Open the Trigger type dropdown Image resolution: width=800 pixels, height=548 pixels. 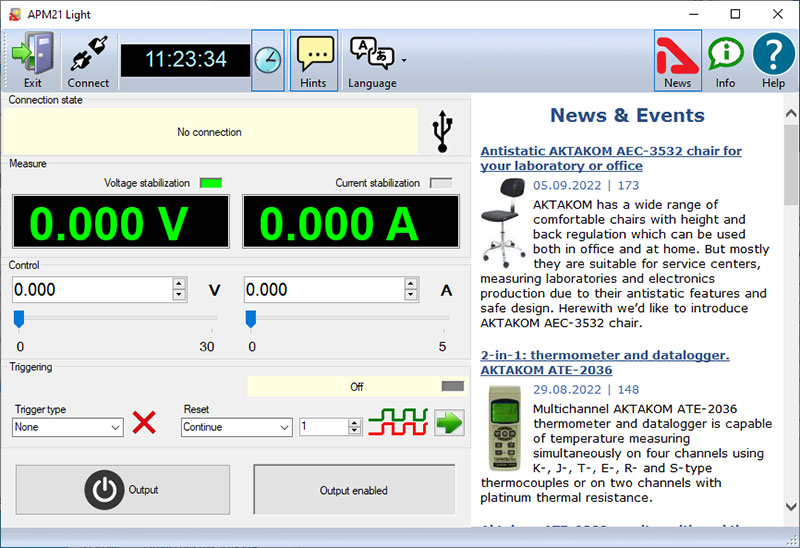tap(67, 427)
